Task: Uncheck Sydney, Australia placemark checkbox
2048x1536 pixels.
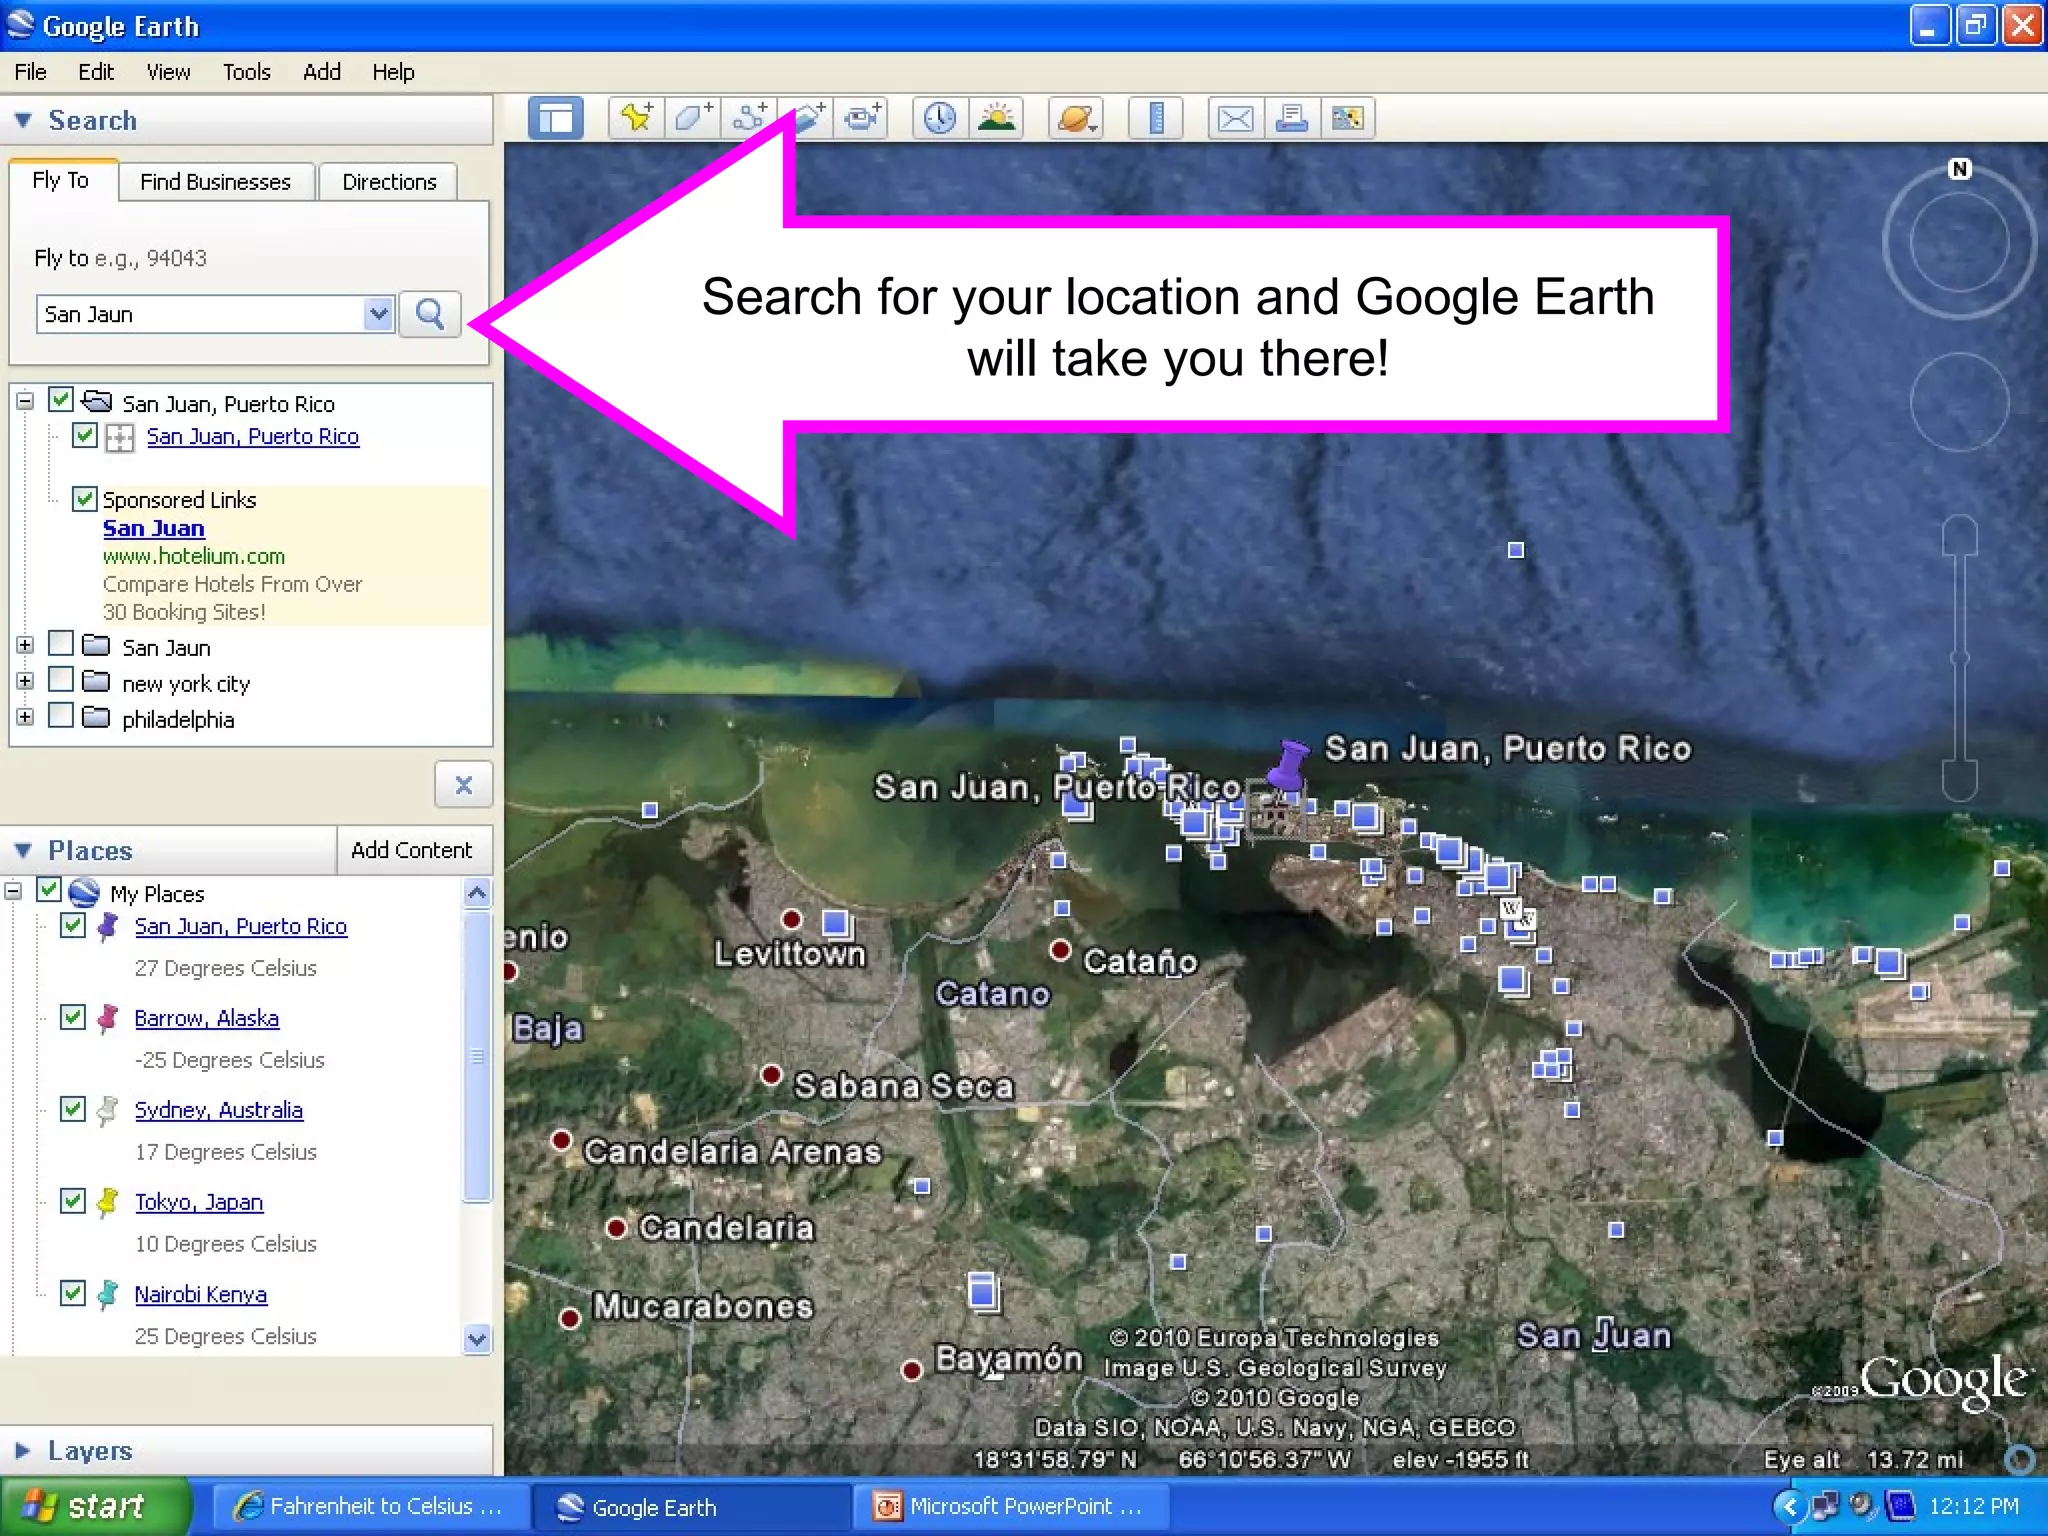Action: (x=73, y=1109)
